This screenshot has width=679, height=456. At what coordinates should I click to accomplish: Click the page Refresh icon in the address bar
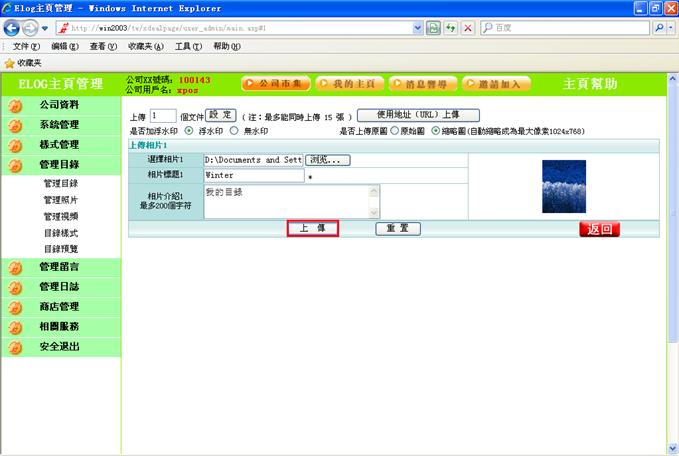(450, 28)
